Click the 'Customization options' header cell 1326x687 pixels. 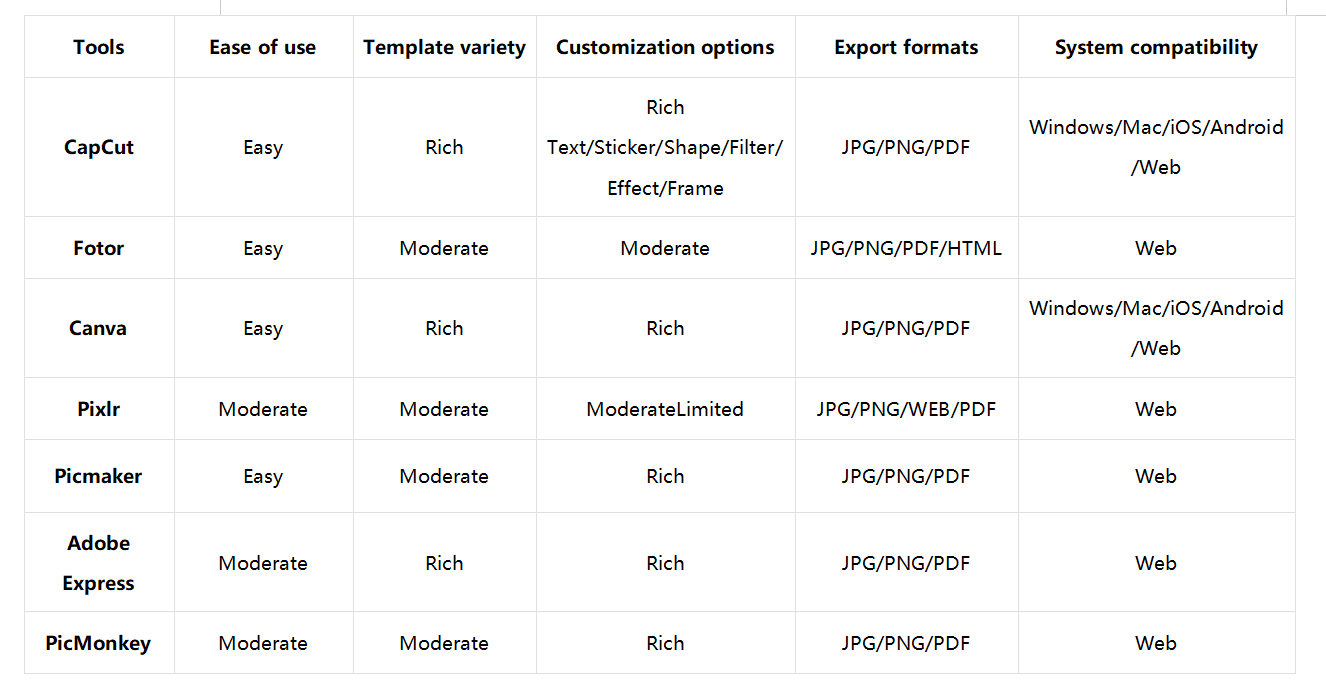[x=665, y=47]
